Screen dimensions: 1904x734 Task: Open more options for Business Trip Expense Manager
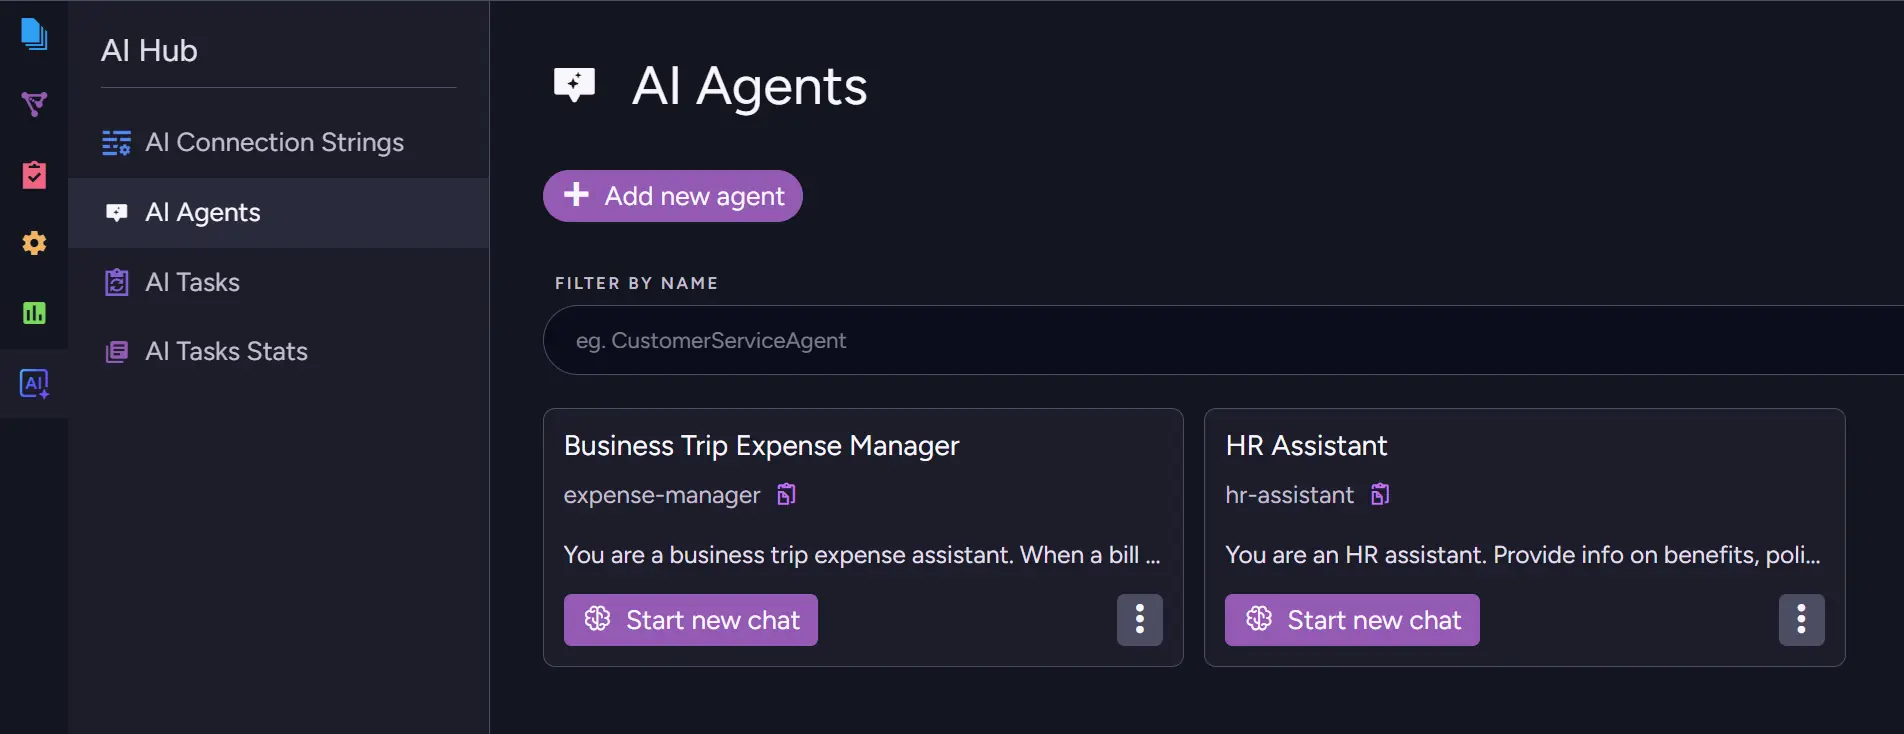[1139, 620]
